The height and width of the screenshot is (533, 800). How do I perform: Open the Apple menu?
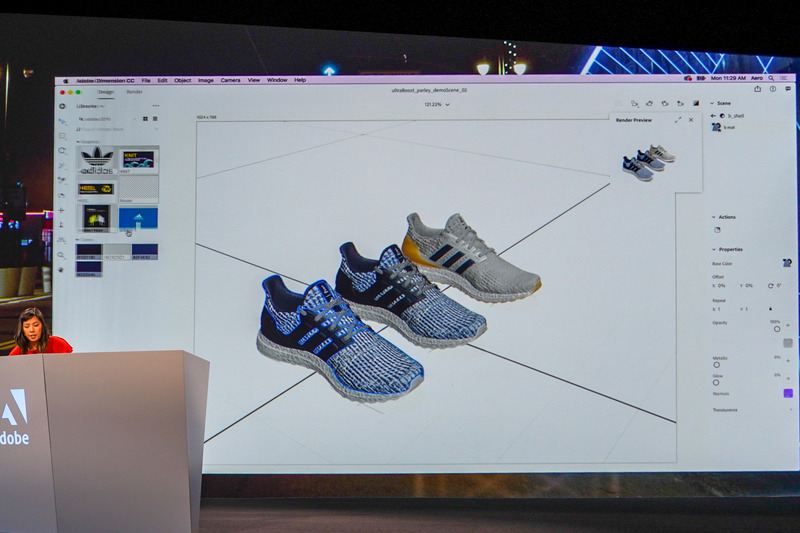[65, 81]
